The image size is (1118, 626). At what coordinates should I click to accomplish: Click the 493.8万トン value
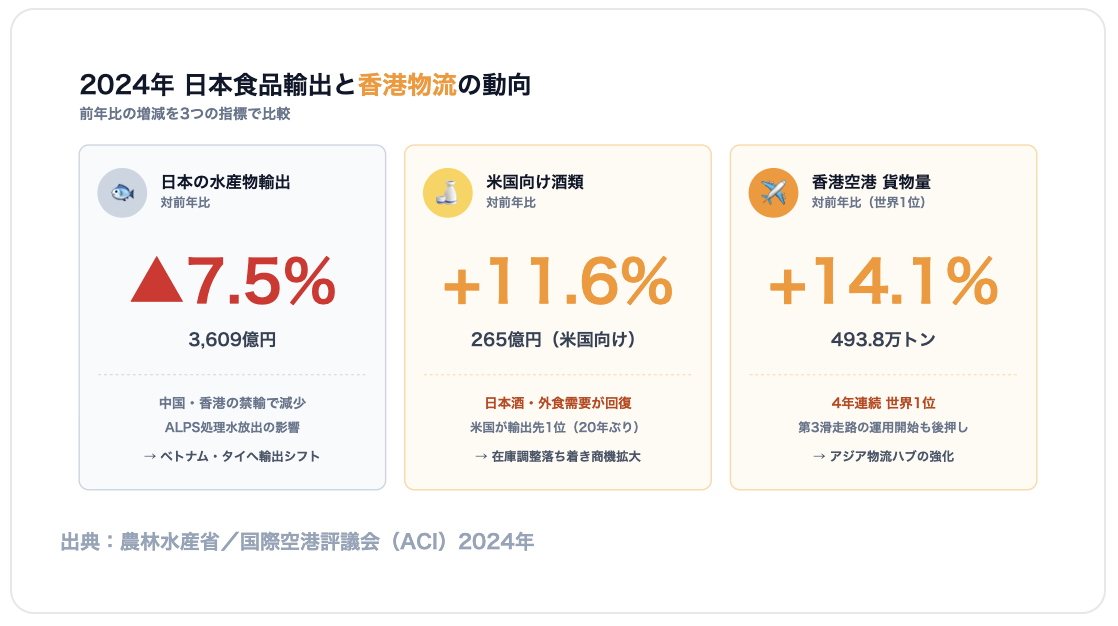click(x=883, y=339)
